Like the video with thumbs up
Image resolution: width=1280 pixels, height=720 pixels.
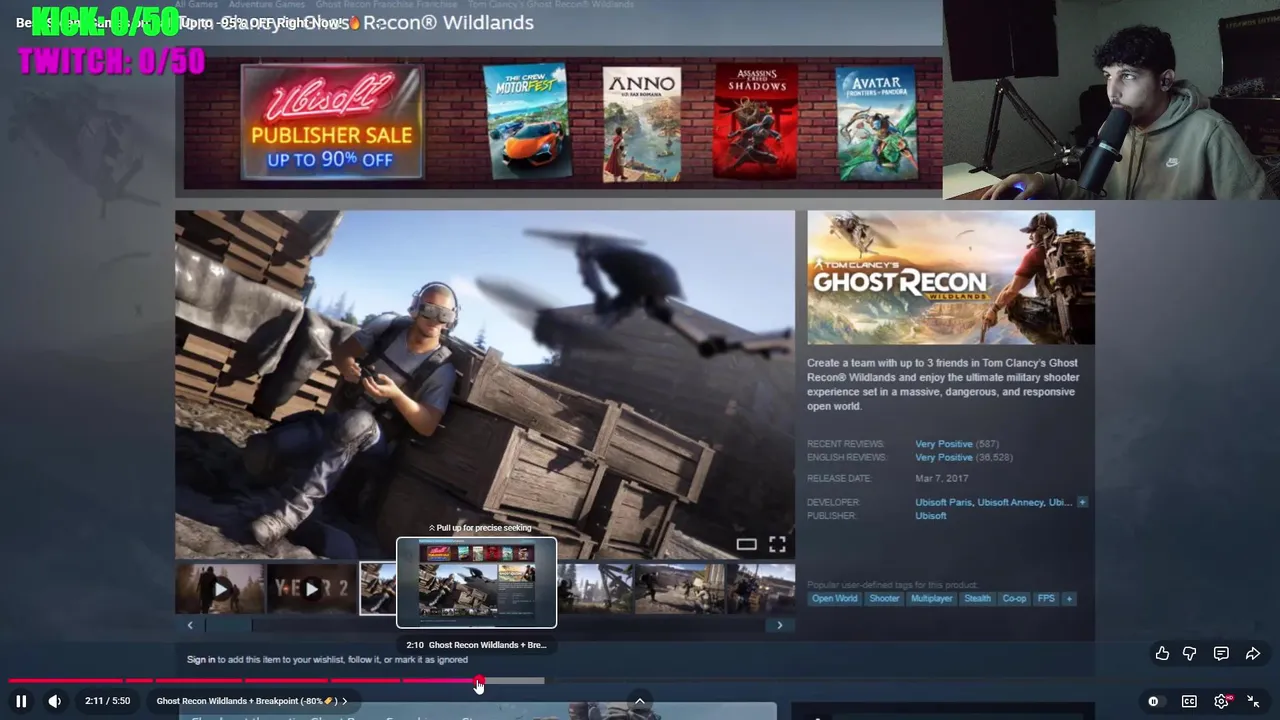(x=1162, y=653)
